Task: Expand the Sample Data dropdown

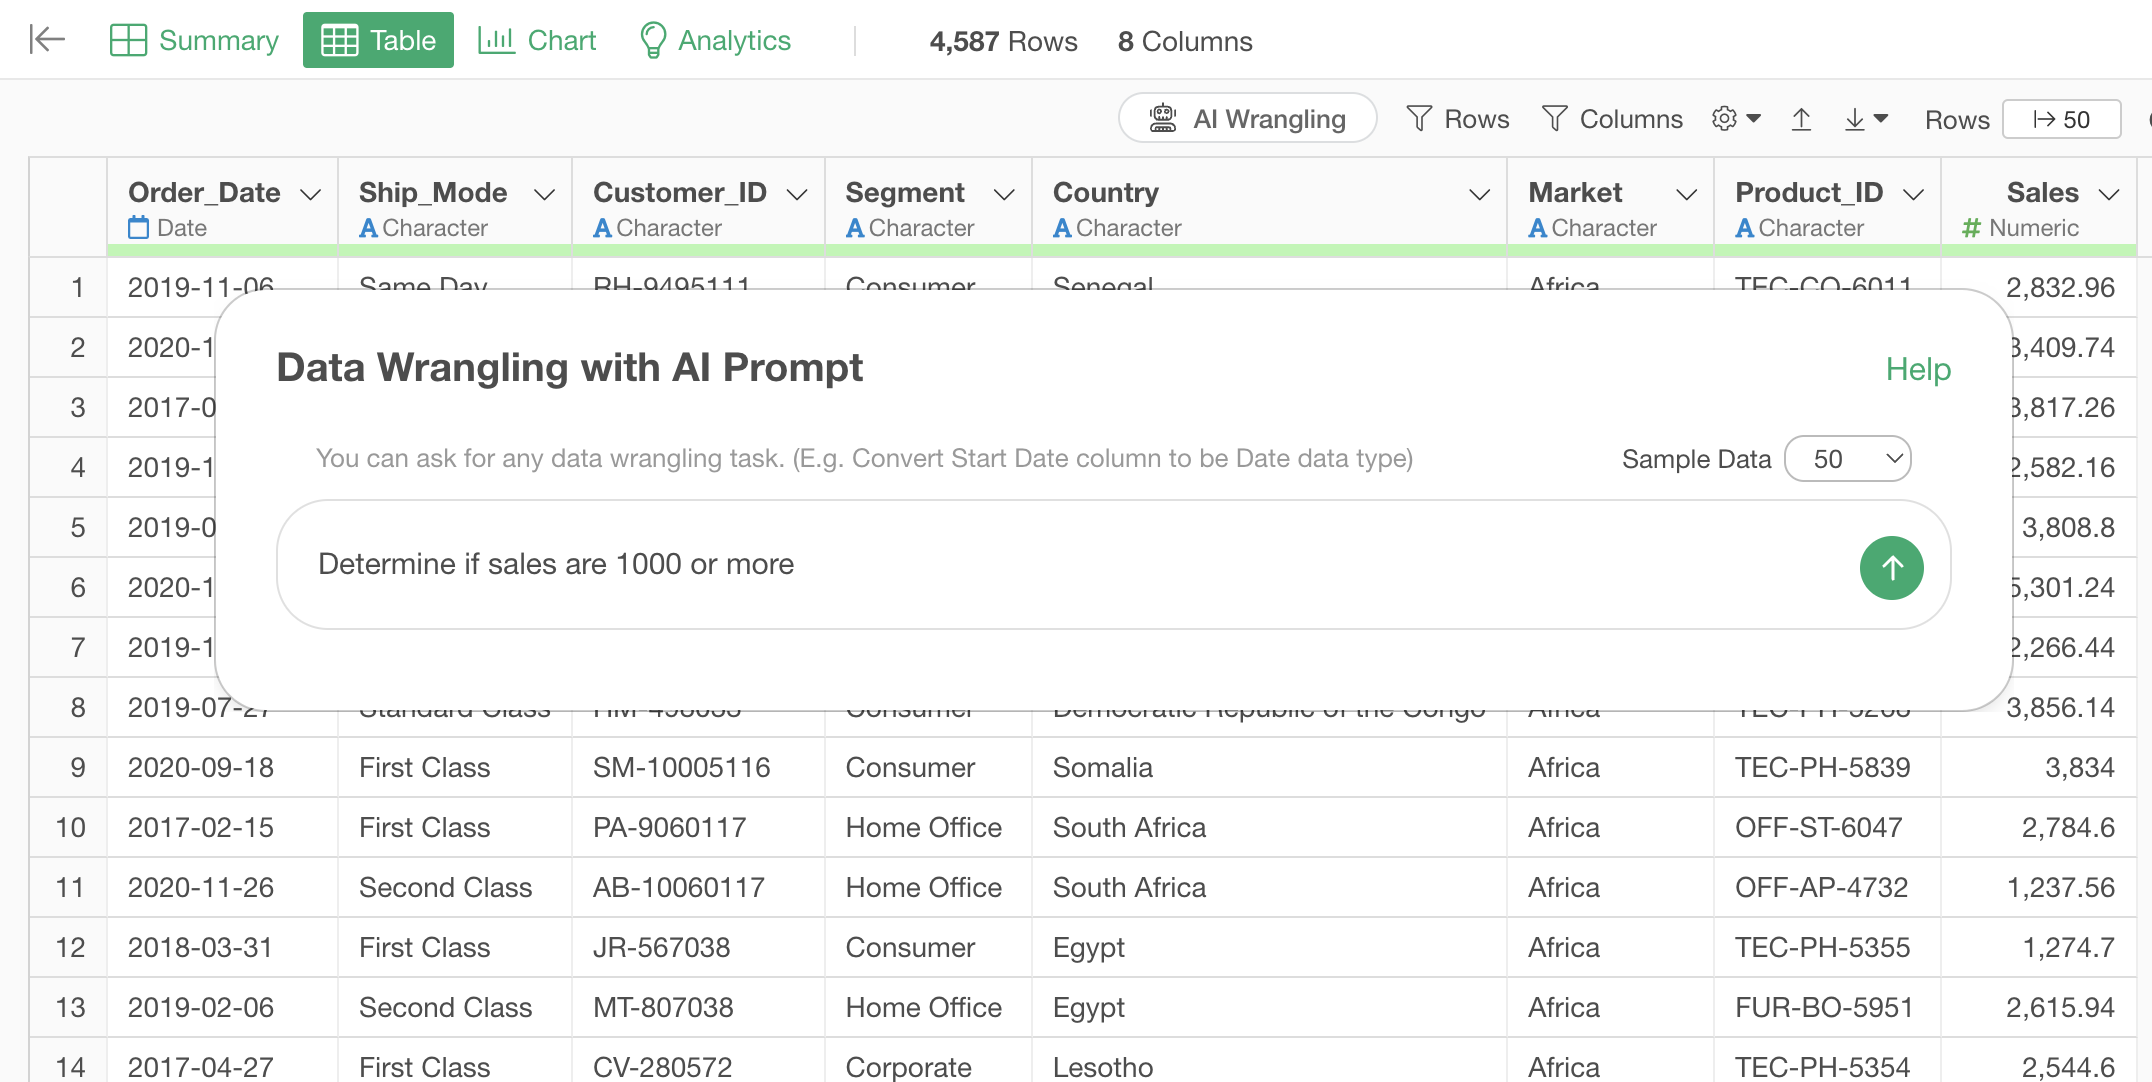Action: point(1847,459)
